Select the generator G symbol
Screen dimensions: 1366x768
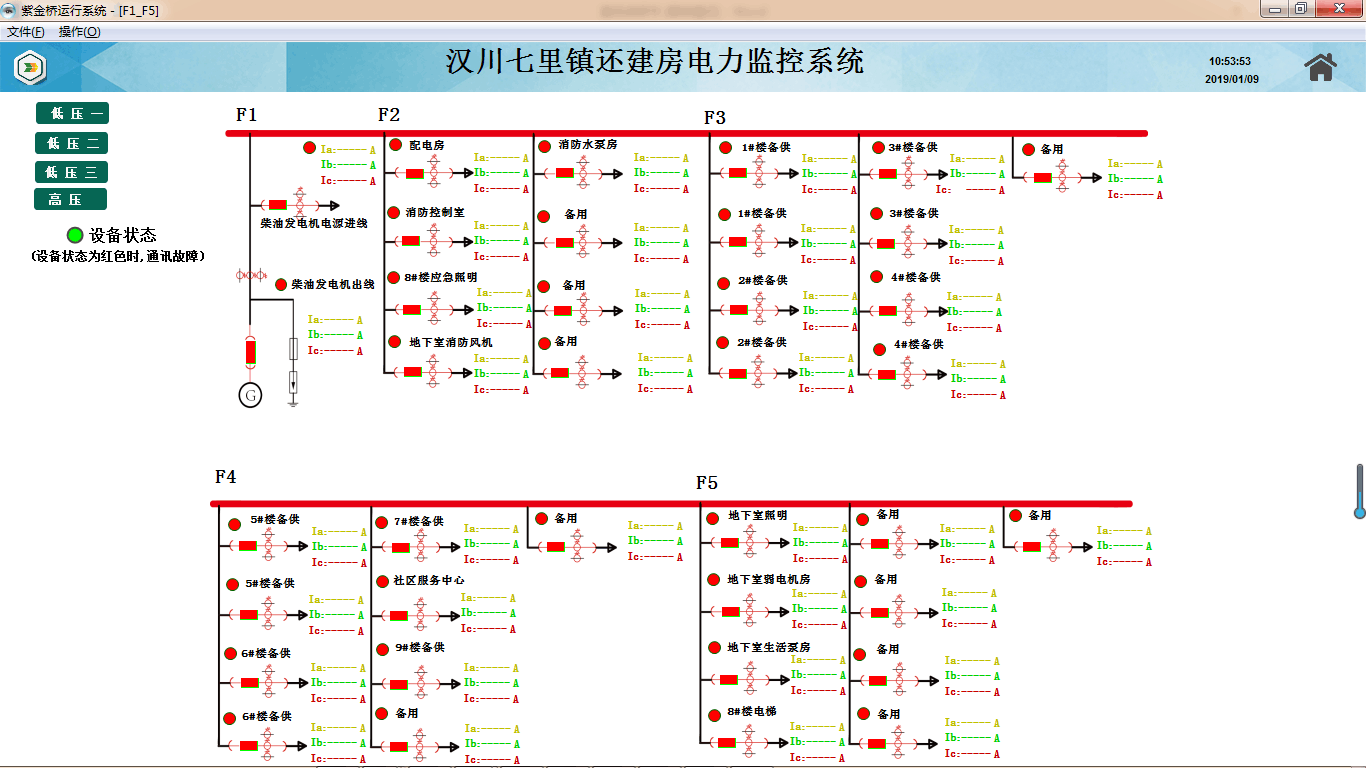coord(251,395)
